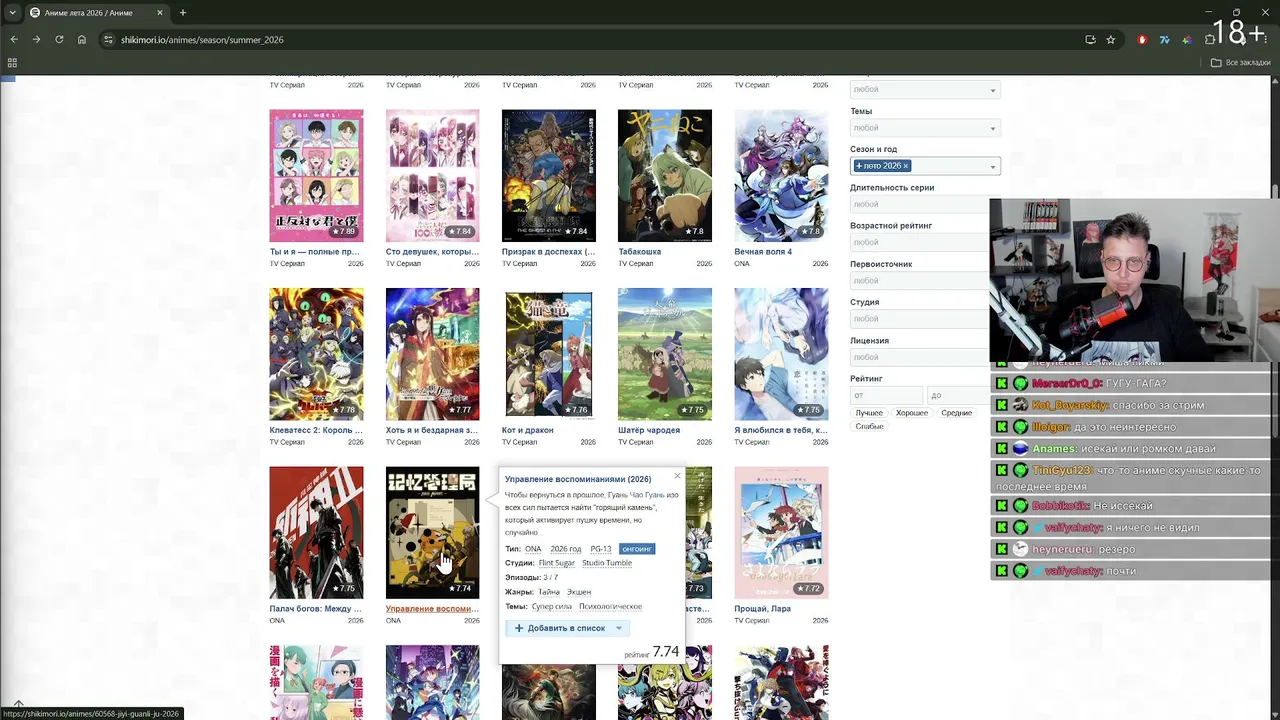Focus the rating 'до' input field

coord(958,395)
